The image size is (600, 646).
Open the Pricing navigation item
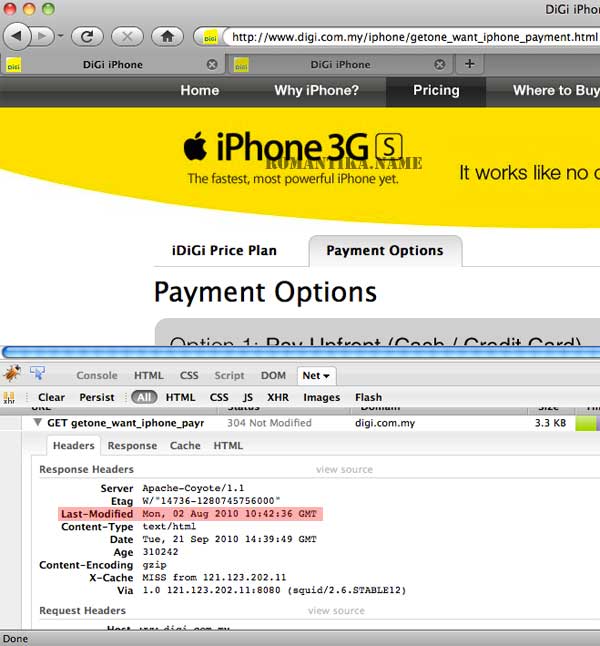[x=436, y=90]
